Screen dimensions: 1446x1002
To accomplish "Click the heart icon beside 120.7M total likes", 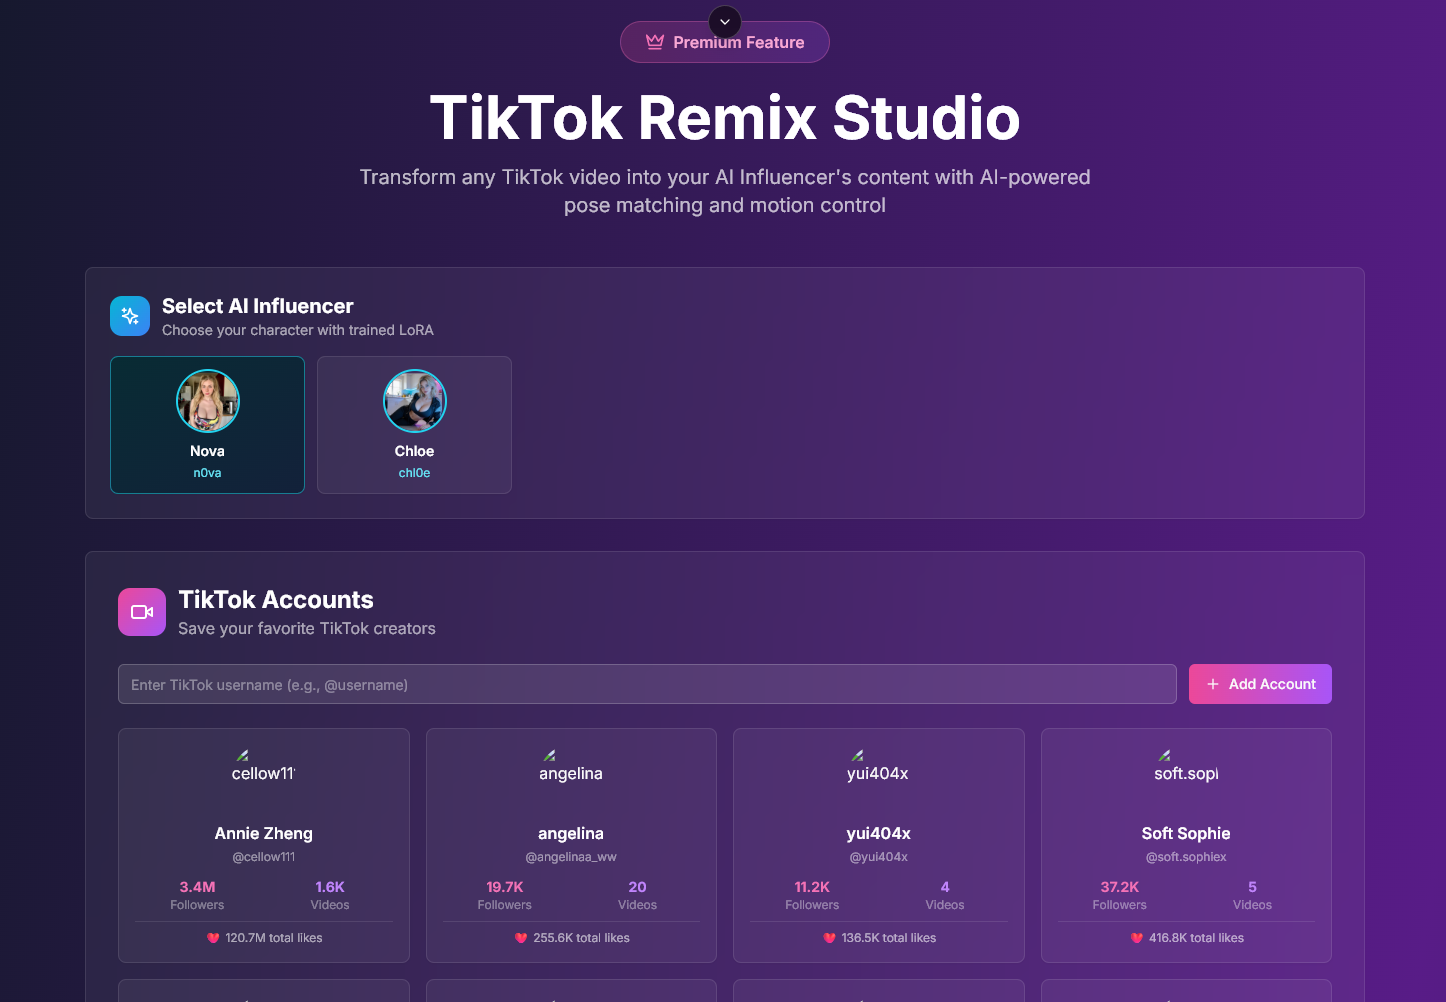I will click(213, 938).
